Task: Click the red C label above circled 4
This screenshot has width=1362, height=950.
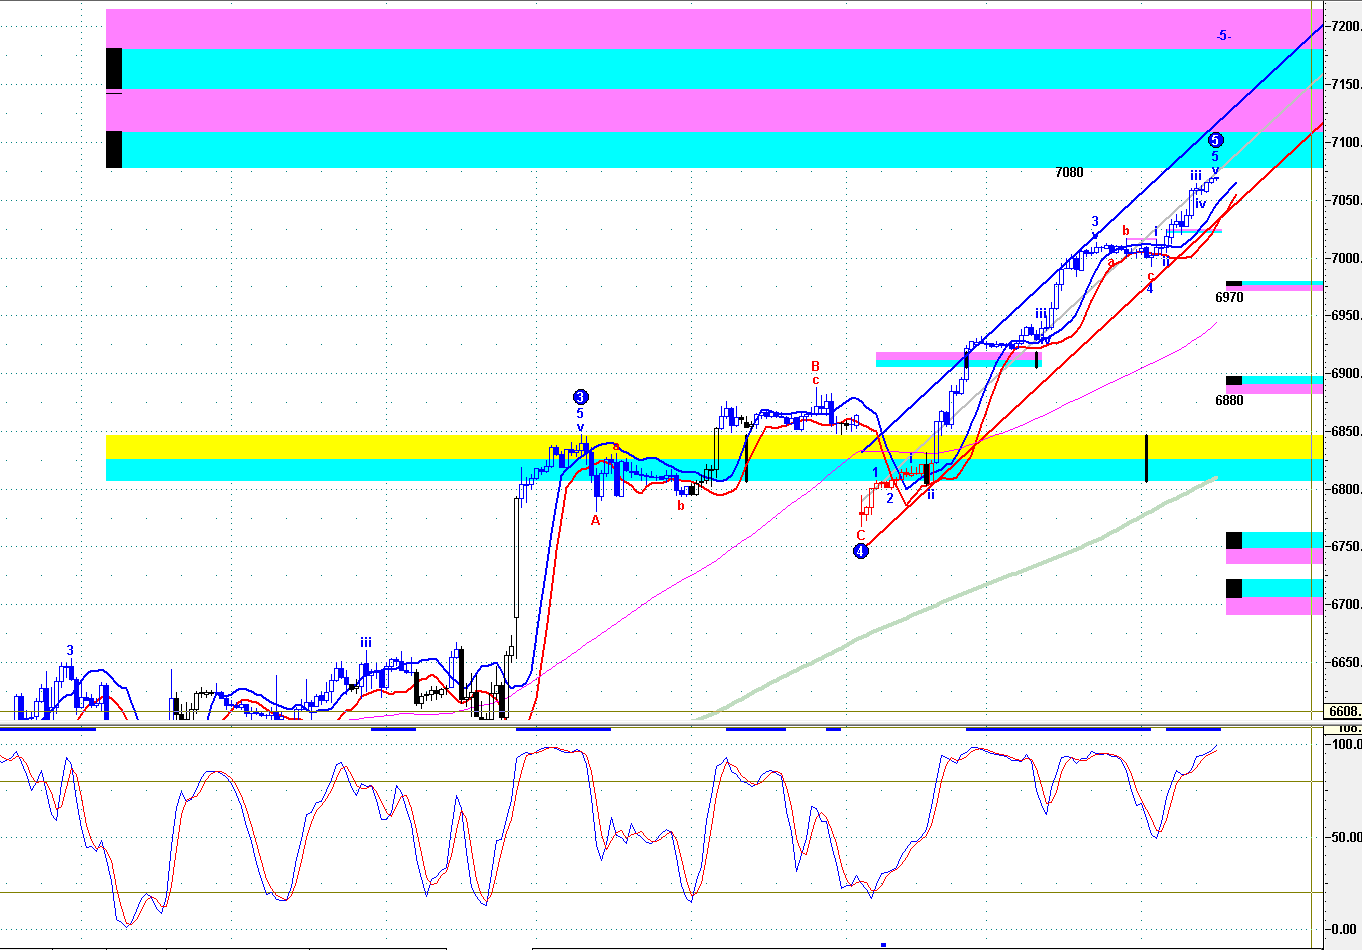Action: coord(860,535)
